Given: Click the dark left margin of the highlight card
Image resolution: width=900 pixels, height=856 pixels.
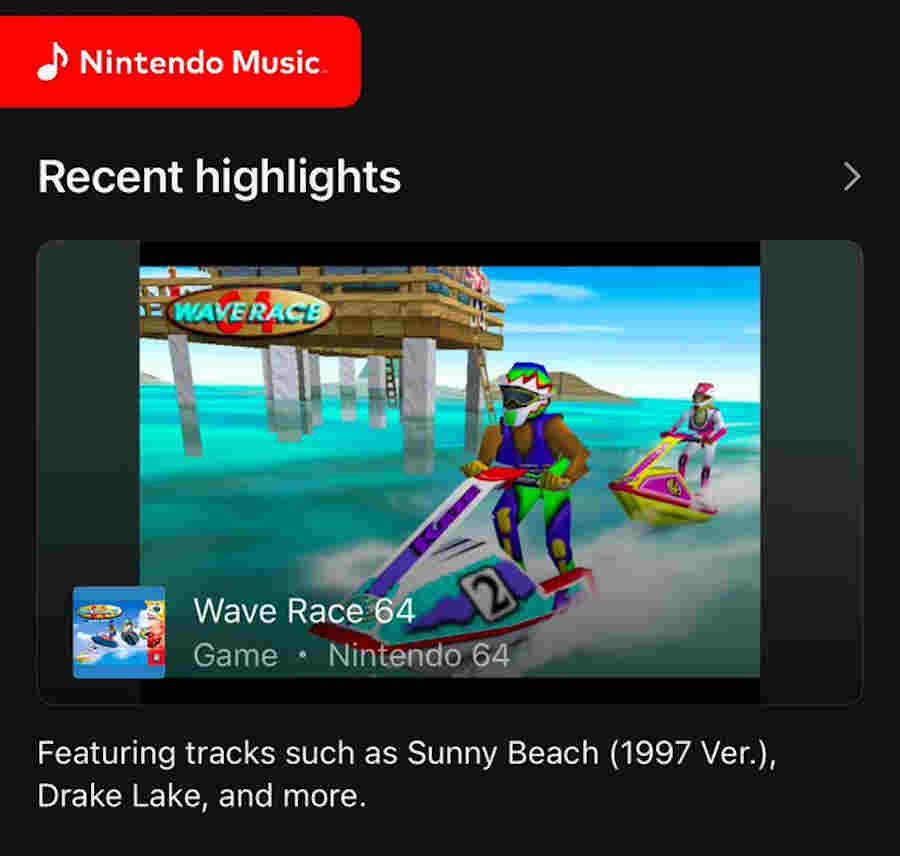Looking at the screenshot, I should click(88, 413).
